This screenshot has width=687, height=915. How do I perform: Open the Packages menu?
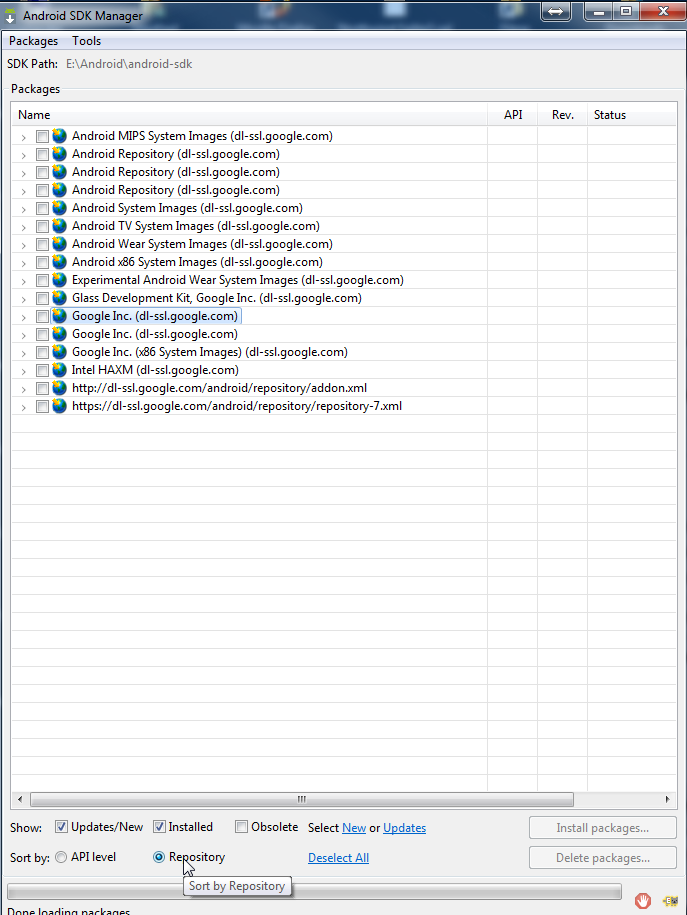click(33, 41)
